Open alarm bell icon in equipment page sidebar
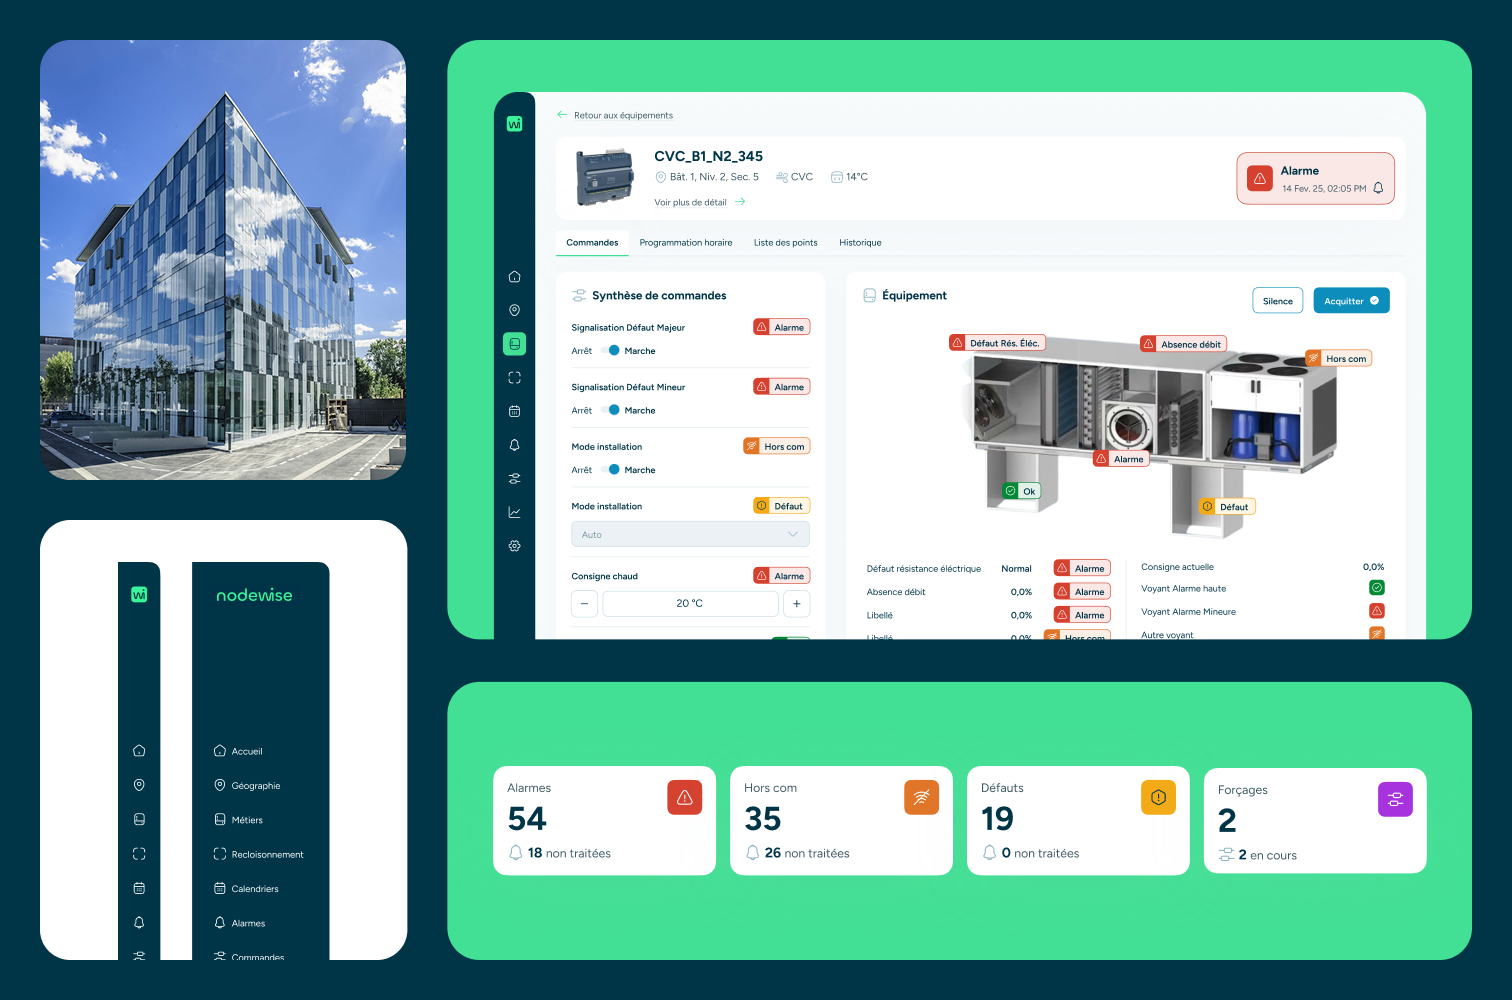This screenshot has width=1512, height=1000. [x=514, y=445]
